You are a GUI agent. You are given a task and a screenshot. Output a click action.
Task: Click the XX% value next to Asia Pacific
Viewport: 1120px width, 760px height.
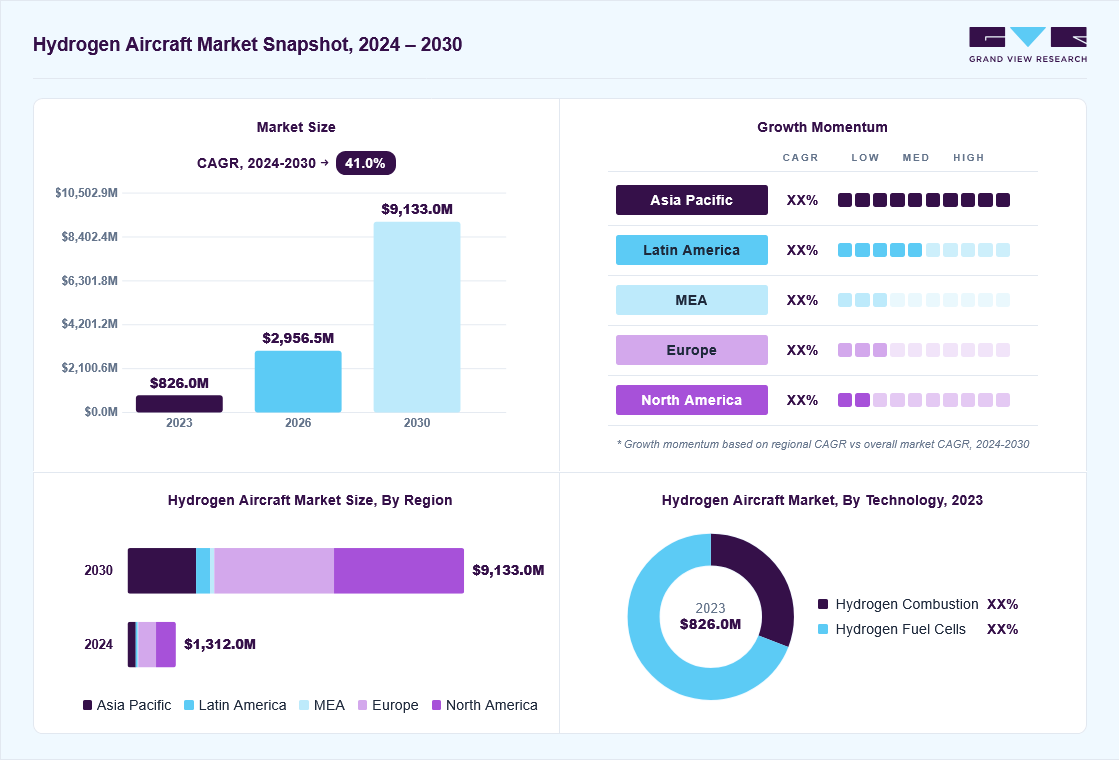click(802, 201)
